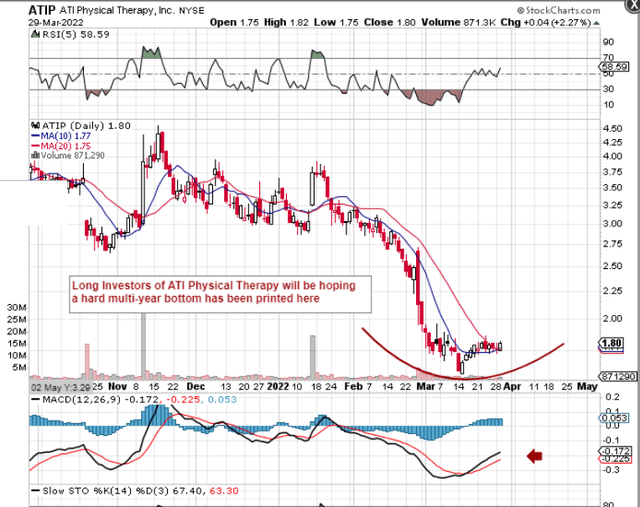The height and width of the screenshot is (507, 640).
Task: Click the Slow STO %K(14) %D(3) label
Action: pyautogui.click(x=105, y=491)
